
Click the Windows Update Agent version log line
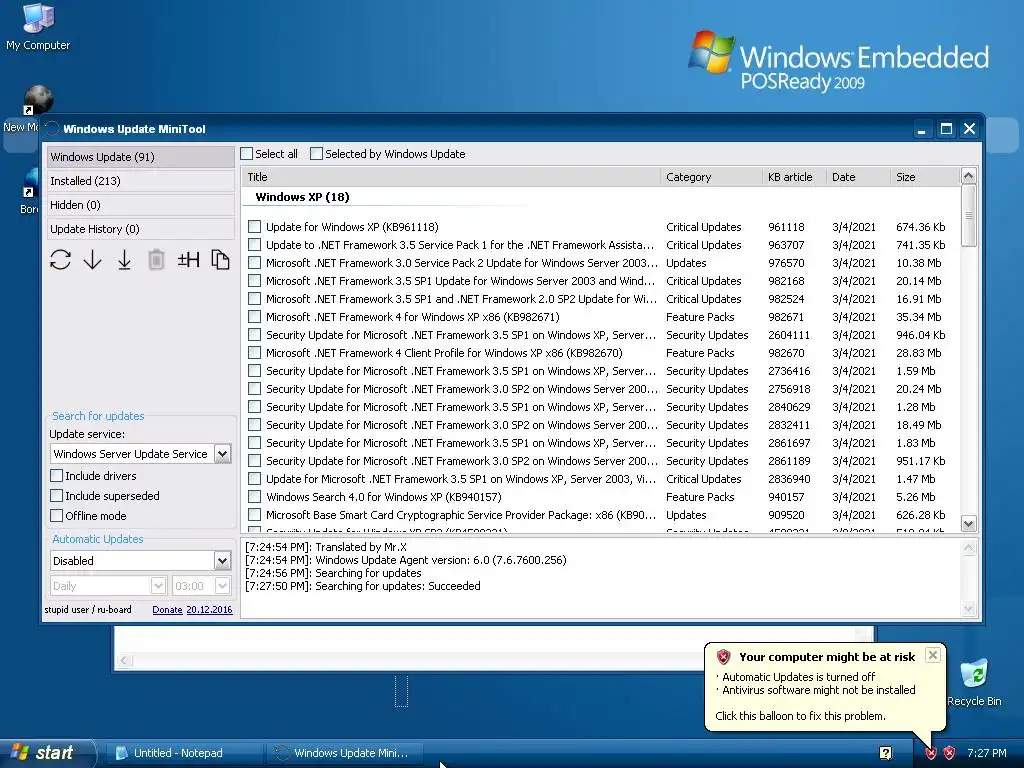pyautogui.click(x=406, y=560)
